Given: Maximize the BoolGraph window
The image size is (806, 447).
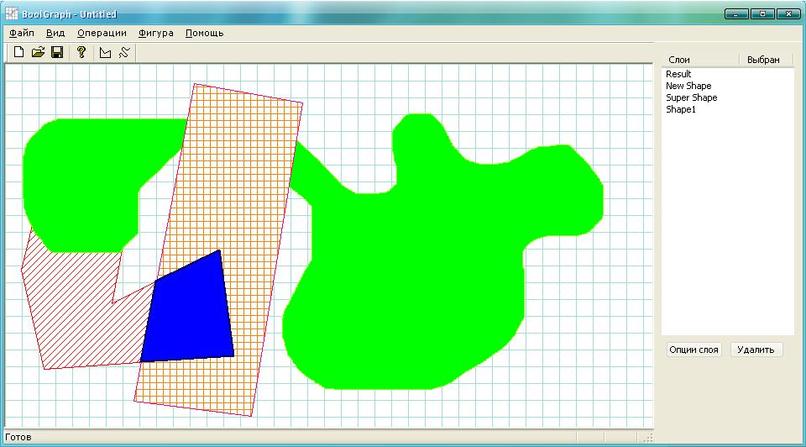Looking at the screenshot, I should coord(762,14).
